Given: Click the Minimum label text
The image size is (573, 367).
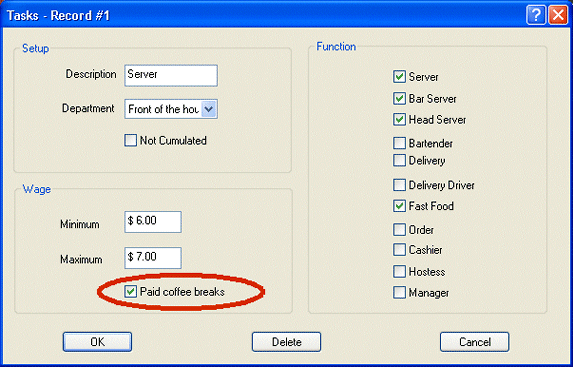Looking at the screenshot, I should coord(80,224).
